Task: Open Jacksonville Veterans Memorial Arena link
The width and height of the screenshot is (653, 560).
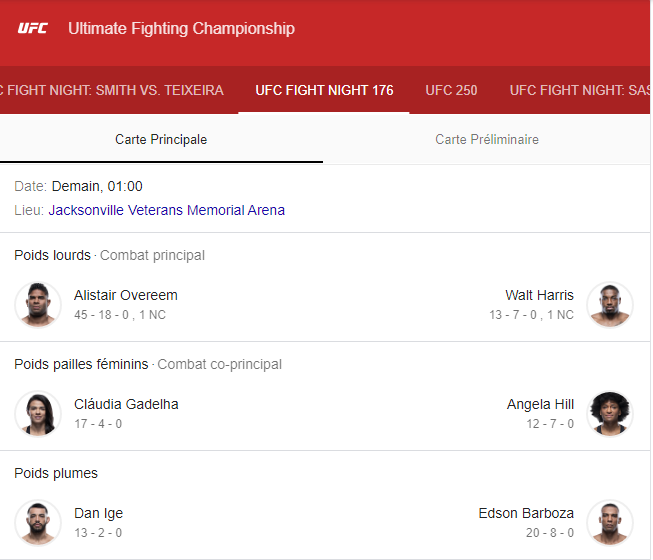Action: click(166, 210)
